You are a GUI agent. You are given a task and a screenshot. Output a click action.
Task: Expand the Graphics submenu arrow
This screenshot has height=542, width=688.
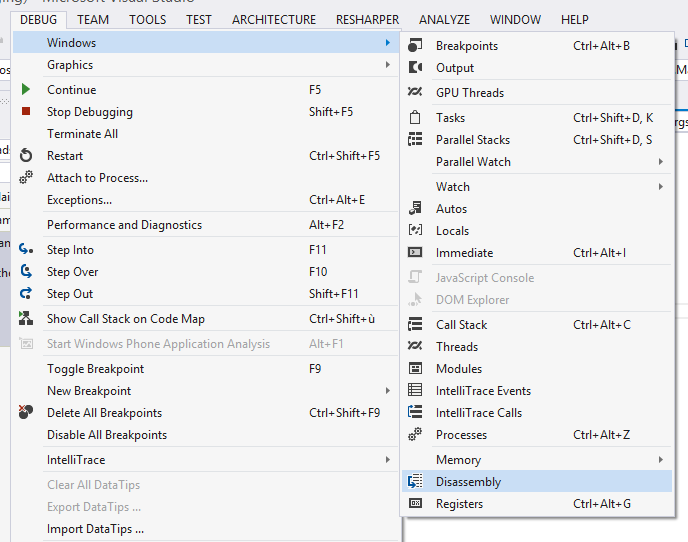(x=388, y=65)
